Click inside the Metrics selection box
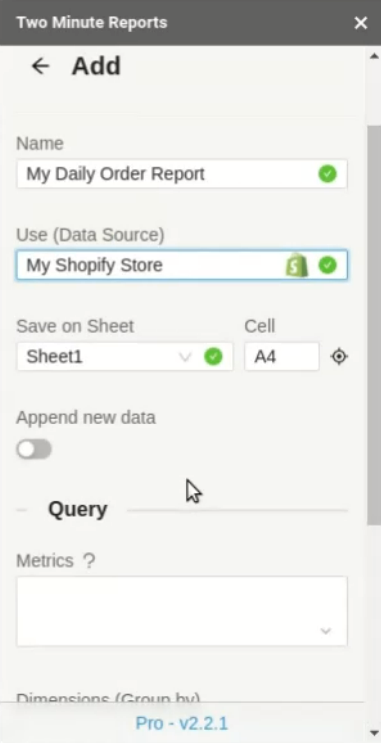Screen dimensions: 381x743 (x=182, y=611)
